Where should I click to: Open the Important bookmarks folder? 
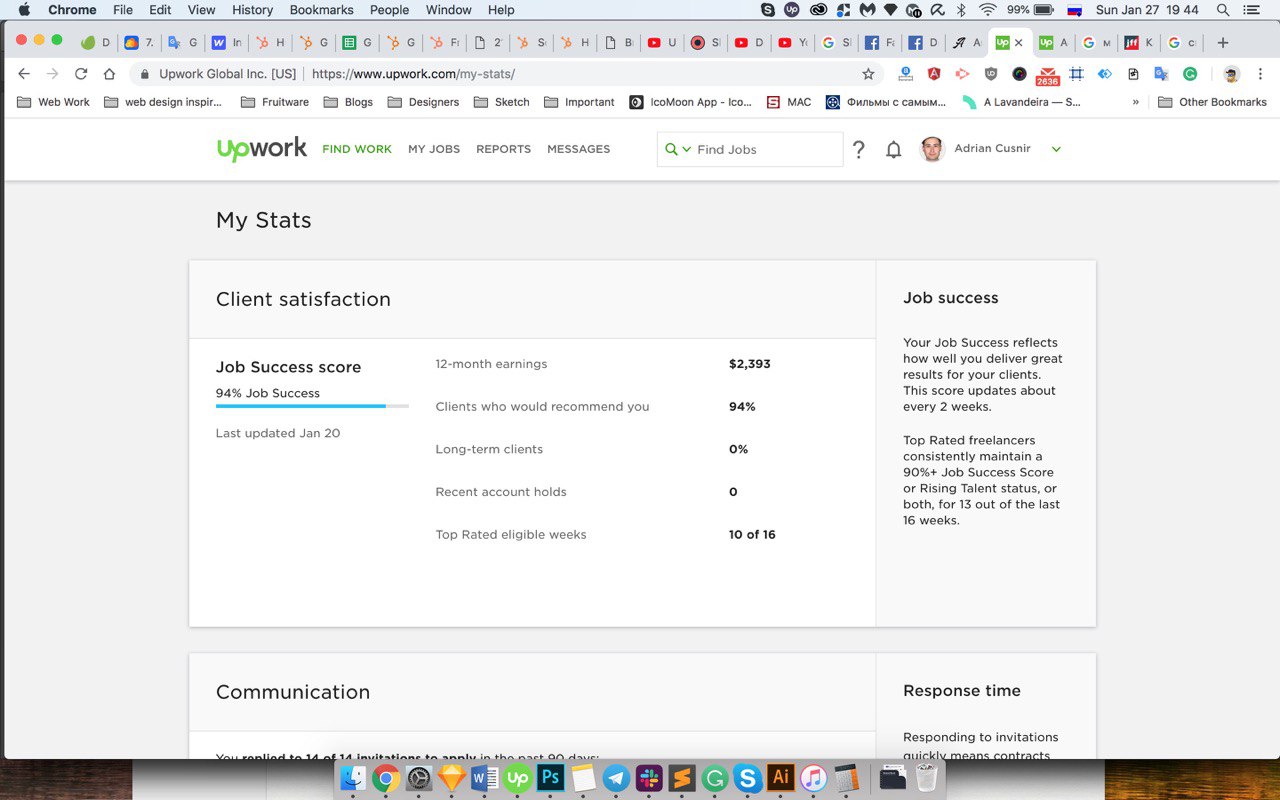click(579, 102)
